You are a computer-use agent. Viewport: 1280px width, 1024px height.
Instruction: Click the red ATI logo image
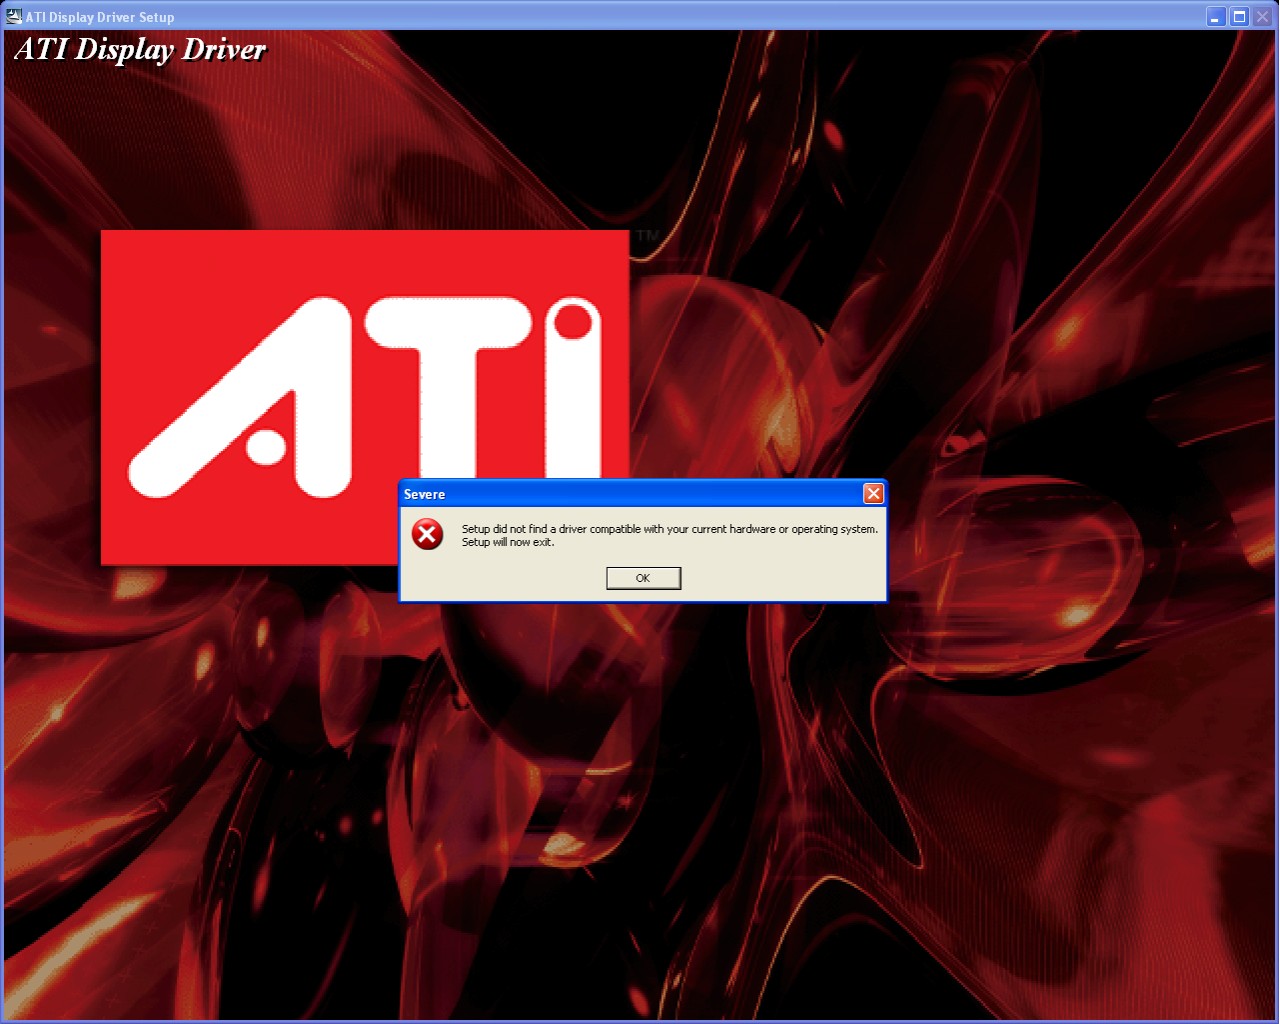point(364,397)
